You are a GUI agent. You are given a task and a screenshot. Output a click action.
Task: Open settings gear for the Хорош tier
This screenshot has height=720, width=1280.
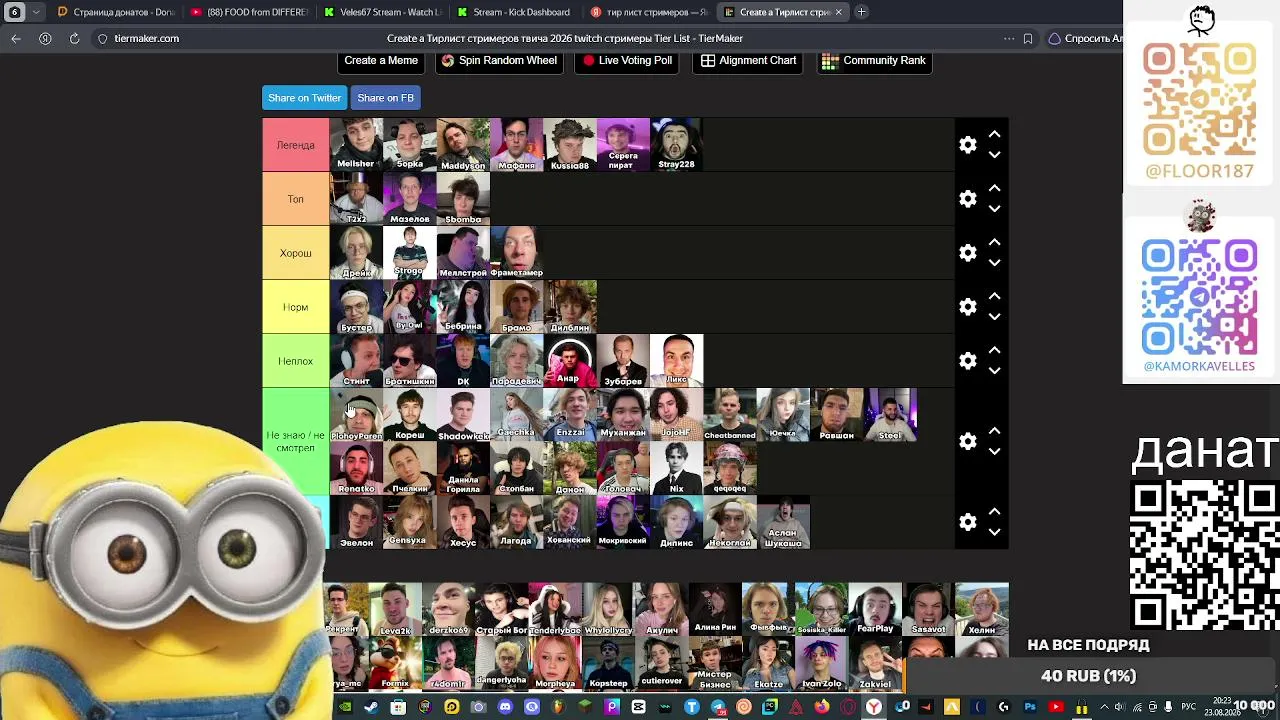(968, 253)
